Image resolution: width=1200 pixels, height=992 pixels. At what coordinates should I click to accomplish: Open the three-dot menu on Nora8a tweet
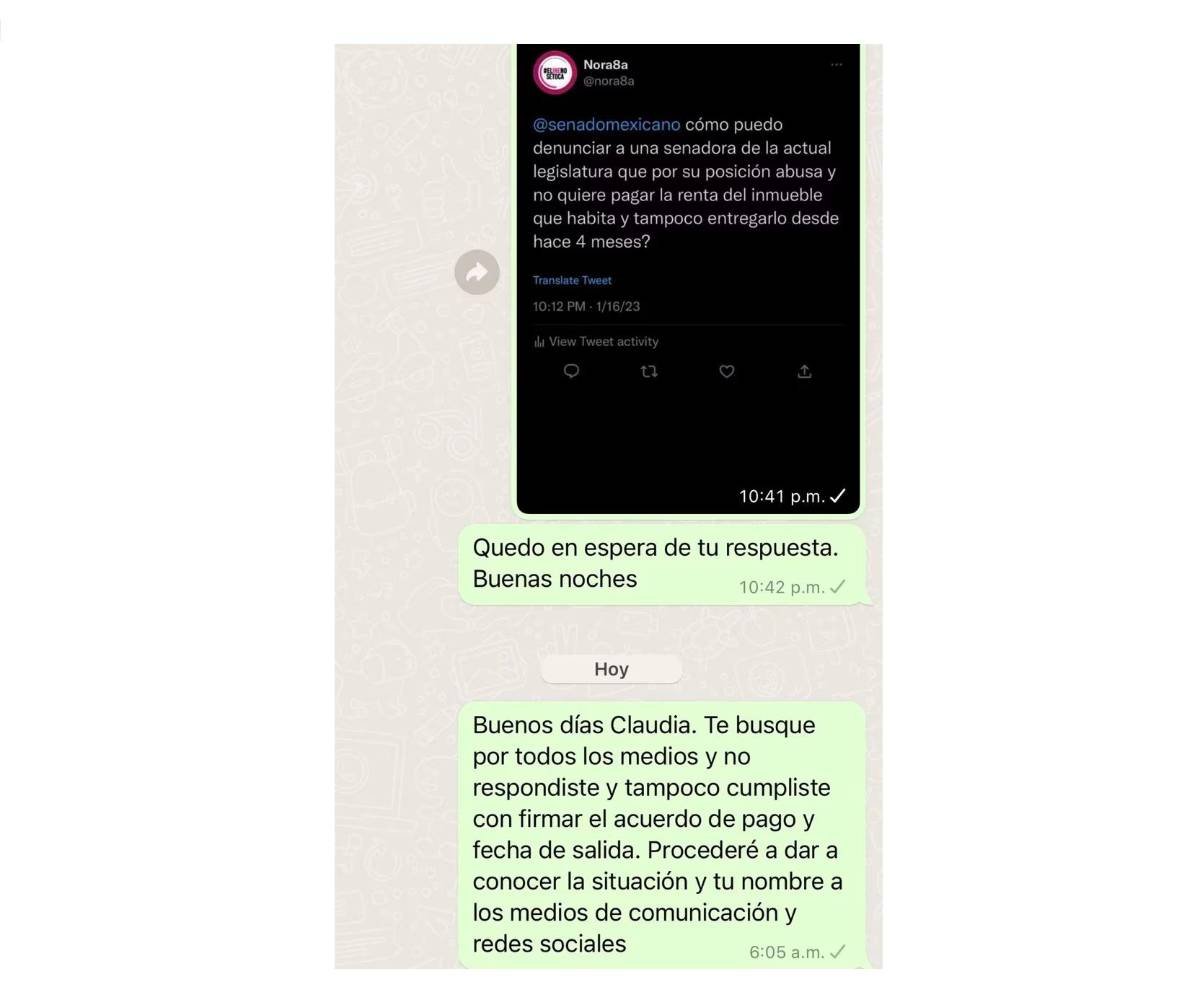point(836,64)
